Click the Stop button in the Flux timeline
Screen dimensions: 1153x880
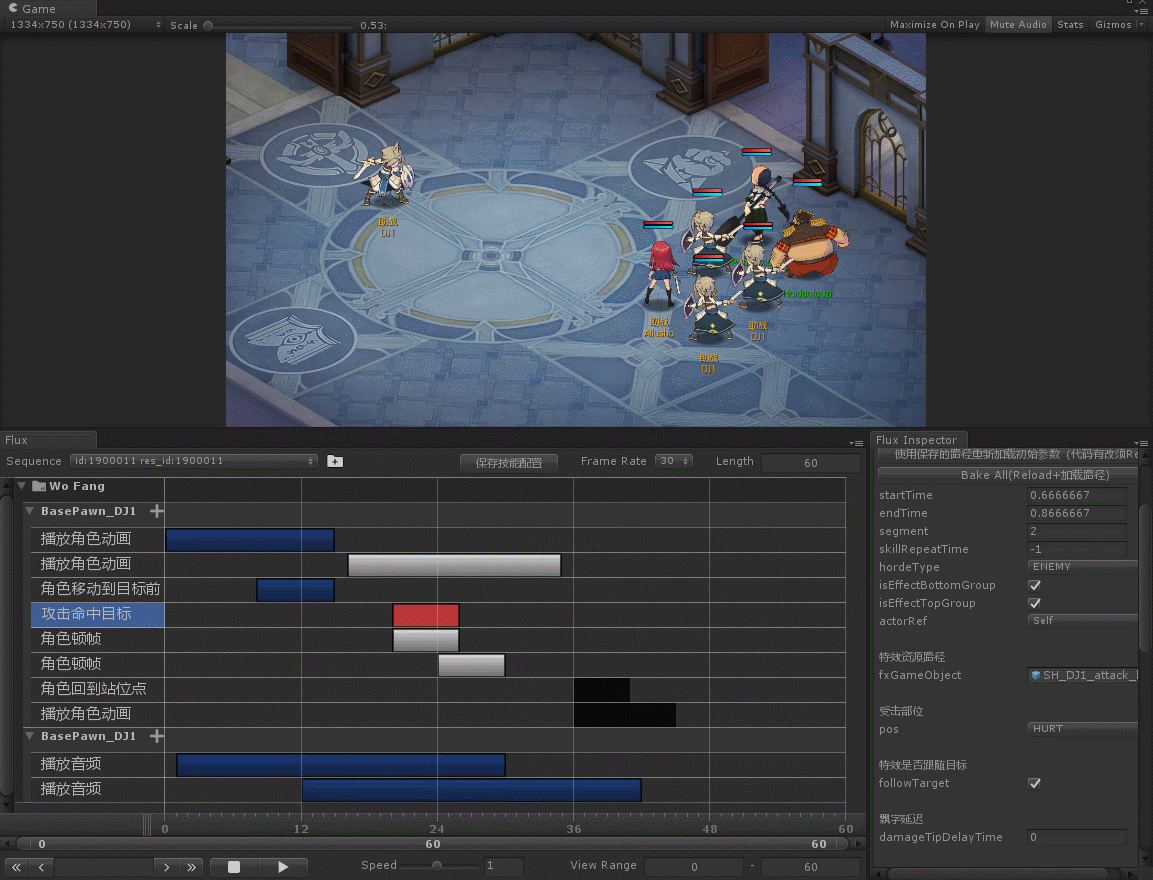234,867
